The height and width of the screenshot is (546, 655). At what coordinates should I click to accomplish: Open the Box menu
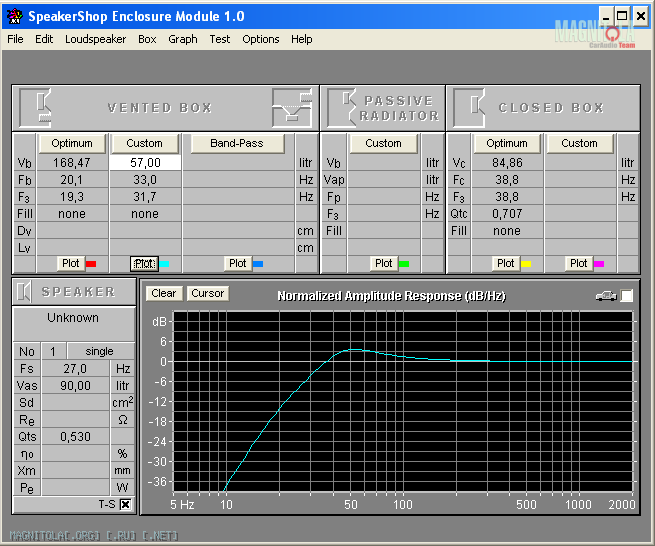[147, 39]
